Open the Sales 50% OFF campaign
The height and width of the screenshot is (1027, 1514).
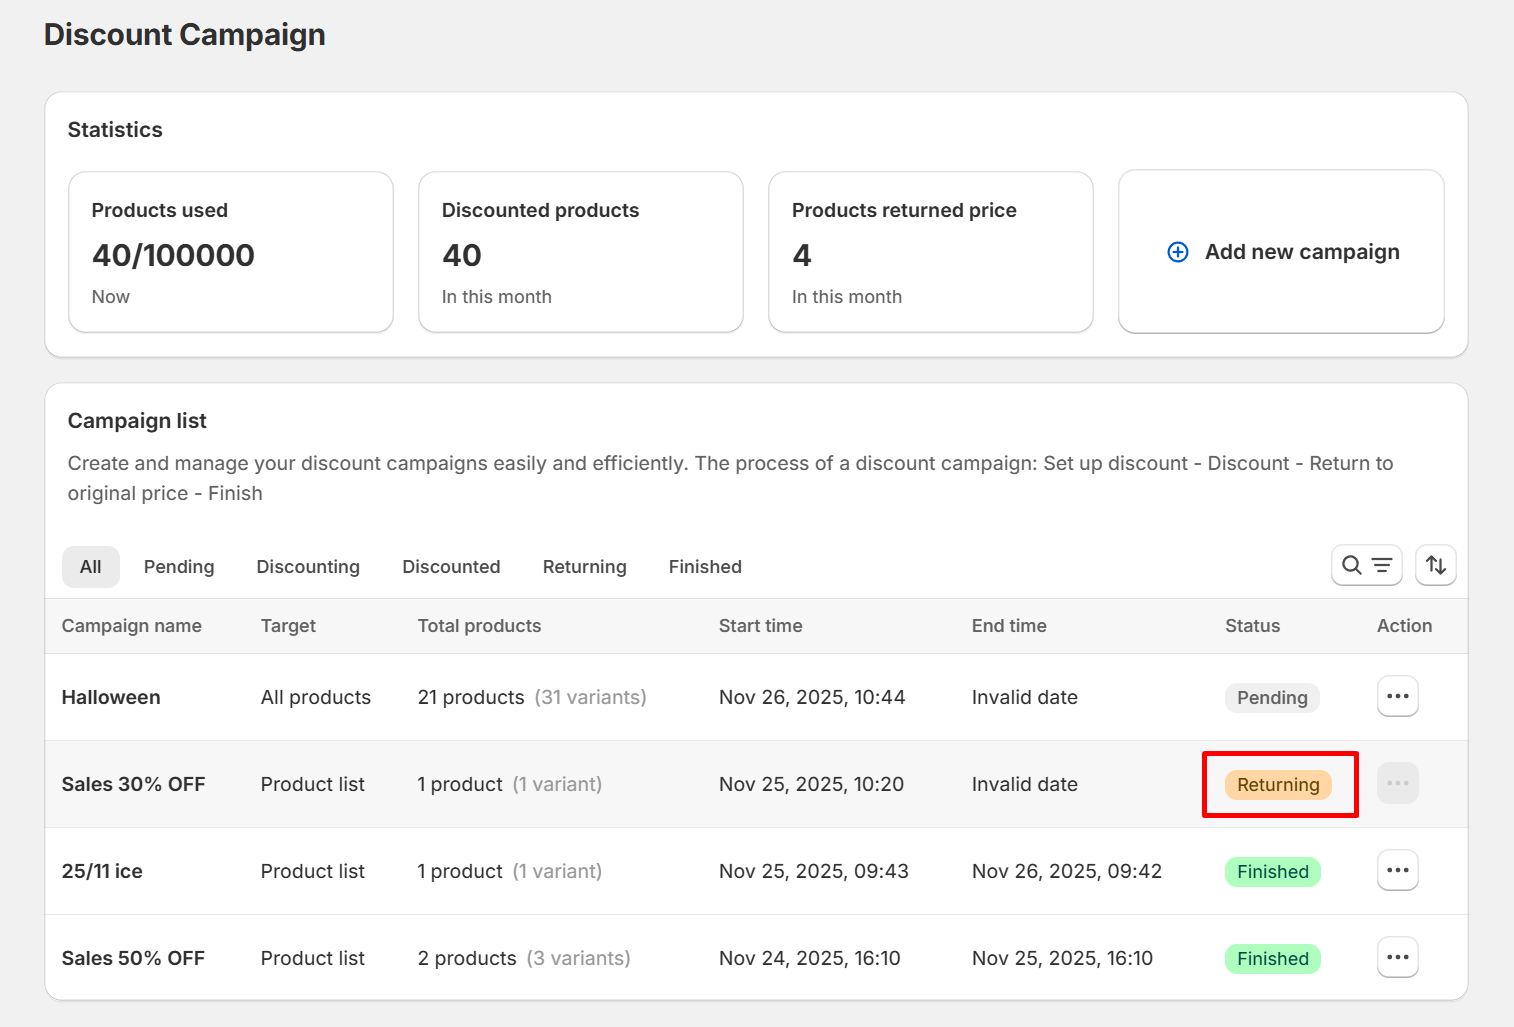point(133,958)
